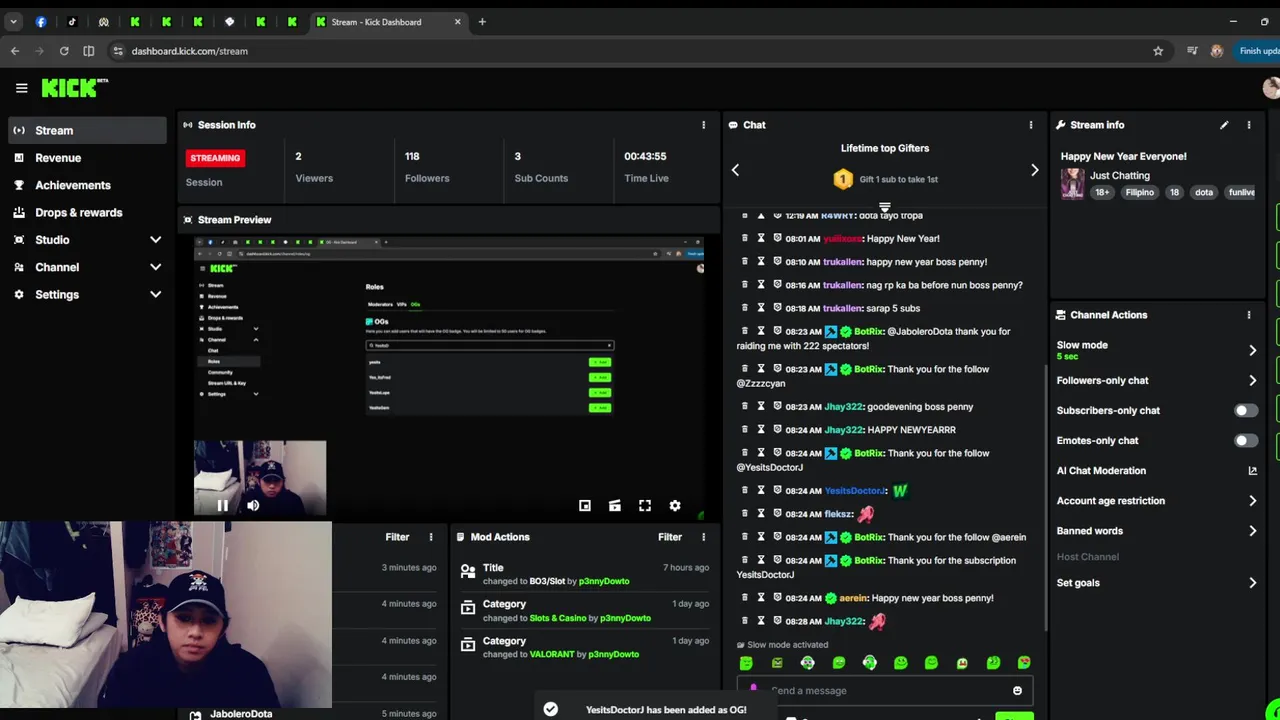Show previous Lifetime top Gifters slide
1280x720 pixels.
tap(735, 170)
